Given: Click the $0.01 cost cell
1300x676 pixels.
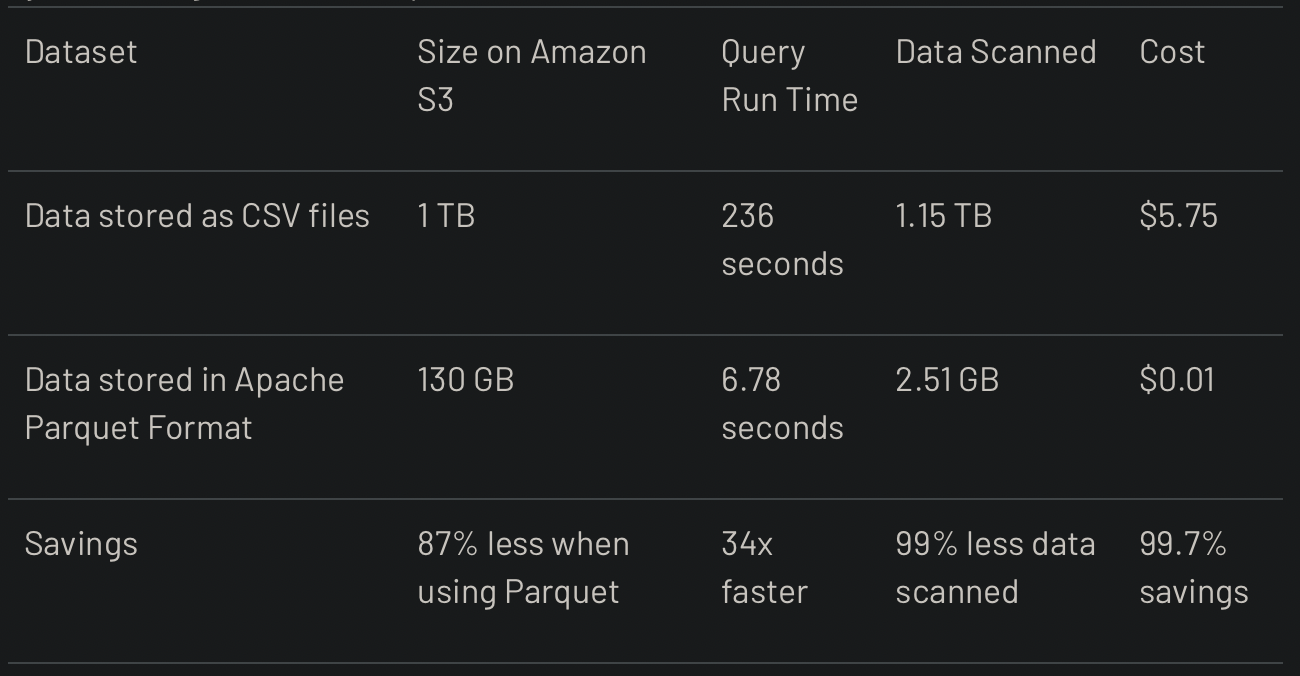Looking at the screenshot, I should [1176, 380].
